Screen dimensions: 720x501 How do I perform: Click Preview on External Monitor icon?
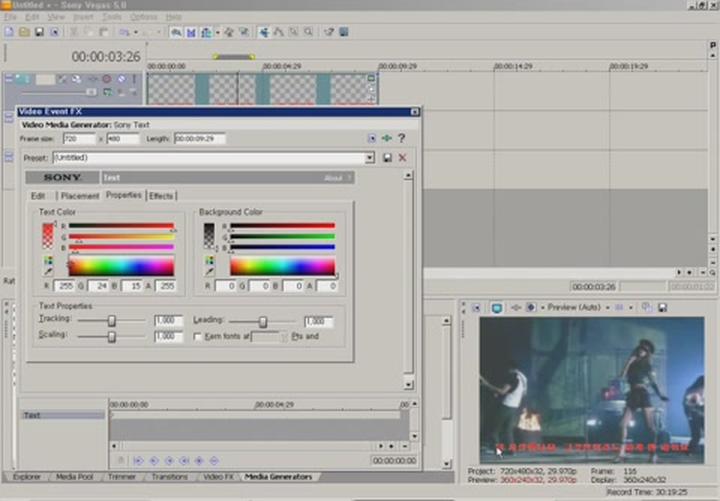(x=497, y=308)
